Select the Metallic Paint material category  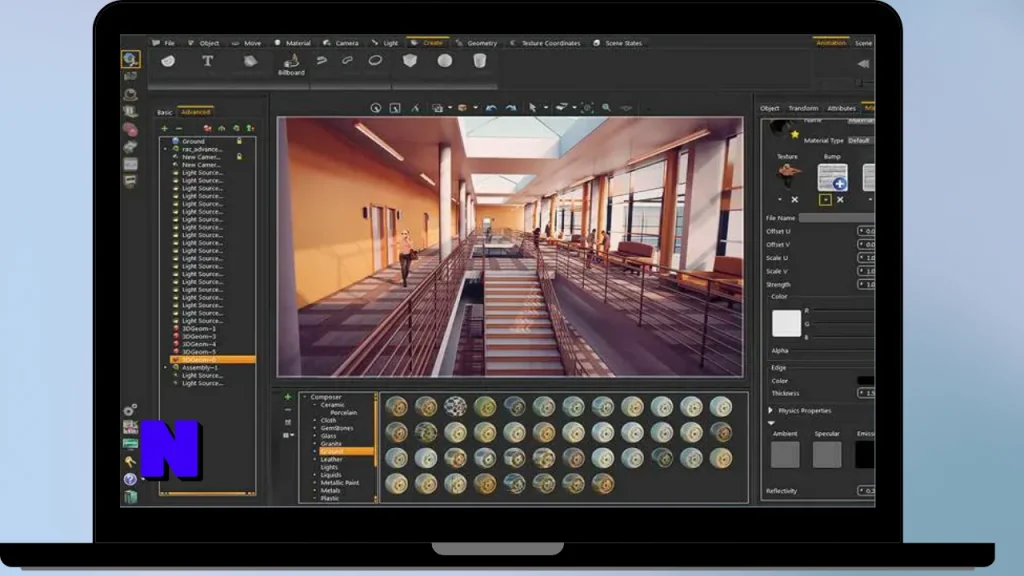340,483
